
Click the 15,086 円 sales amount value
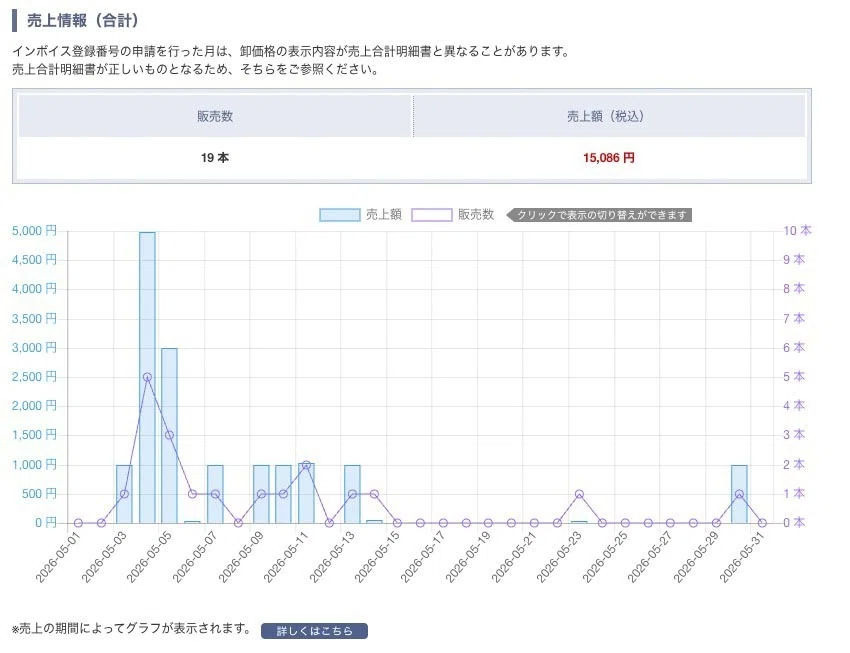point(609,158)
